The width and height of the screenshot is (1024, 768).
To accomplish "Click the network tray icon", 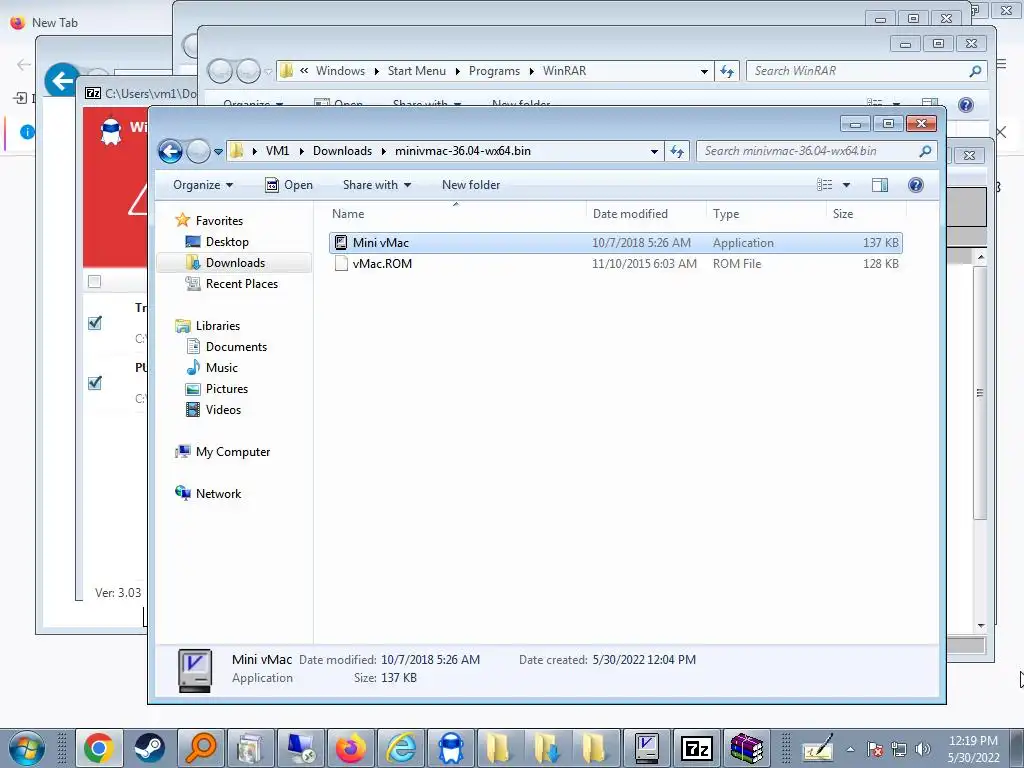I will (899, 749).
